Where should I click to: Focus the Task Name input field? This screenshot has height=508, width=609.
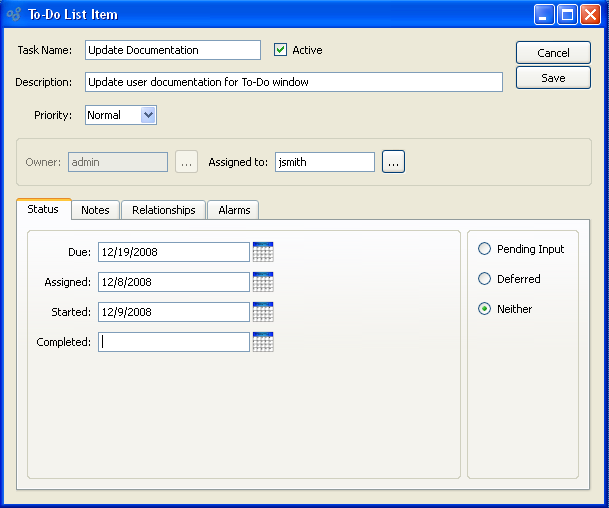pos(172,50)
